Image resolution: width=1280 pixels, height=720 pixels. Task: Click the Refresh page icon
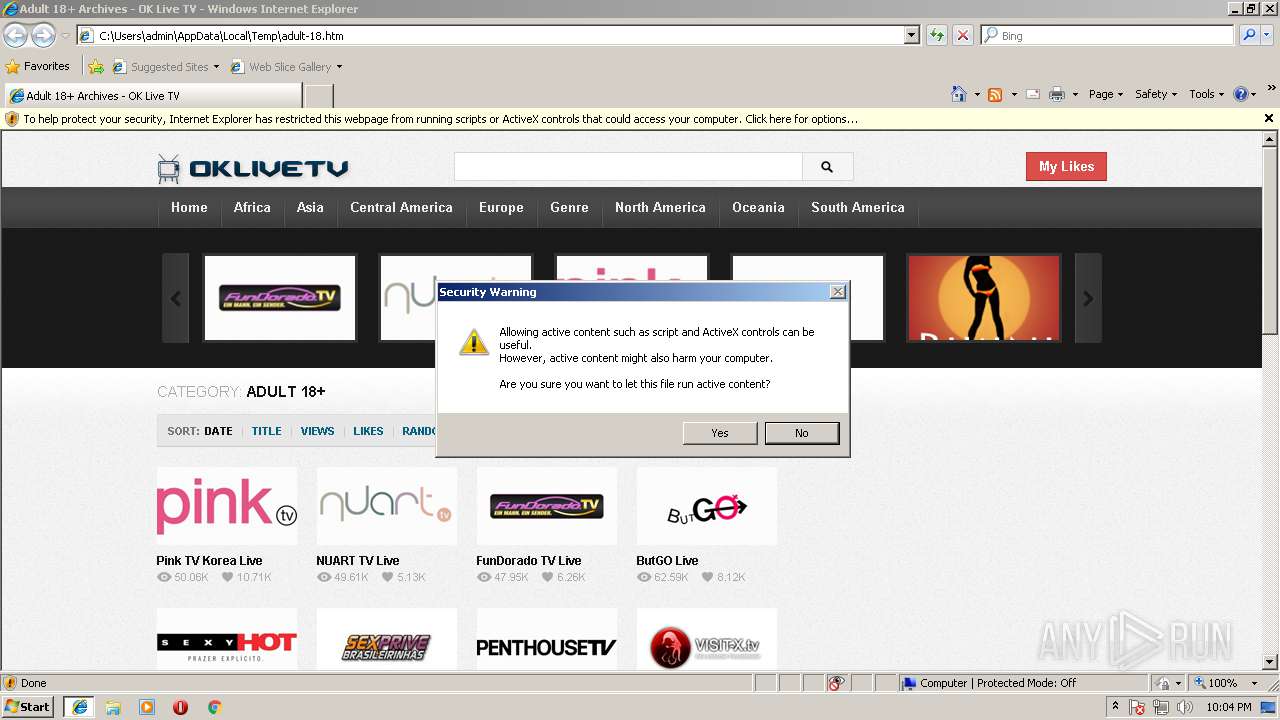tap(937, 36)
